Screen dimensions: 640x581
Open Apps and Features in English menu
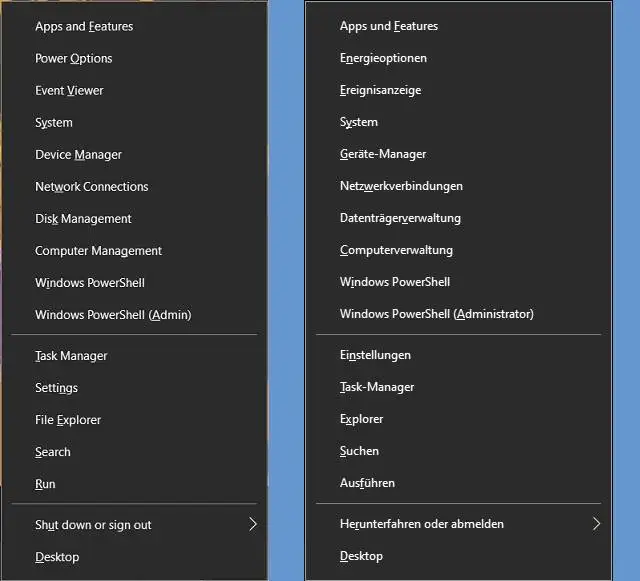[x=84, y=27]
